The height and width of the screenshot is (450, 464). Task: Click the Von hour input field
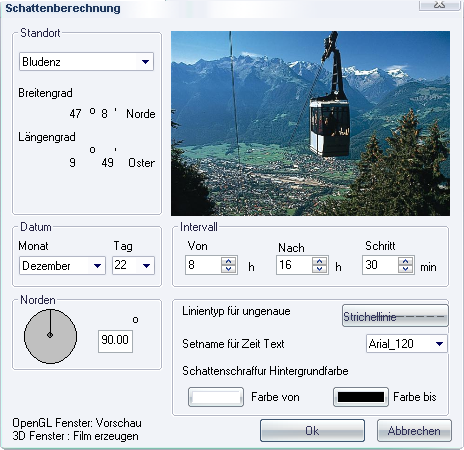203,265
